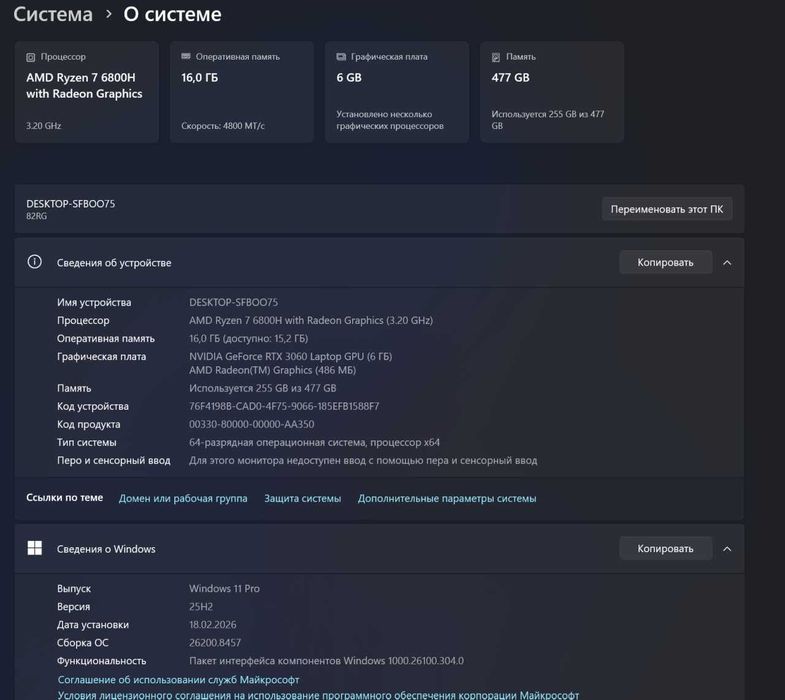Click the processor chip icon in card
Screen dimensions: 785x700
coord(31,57)
